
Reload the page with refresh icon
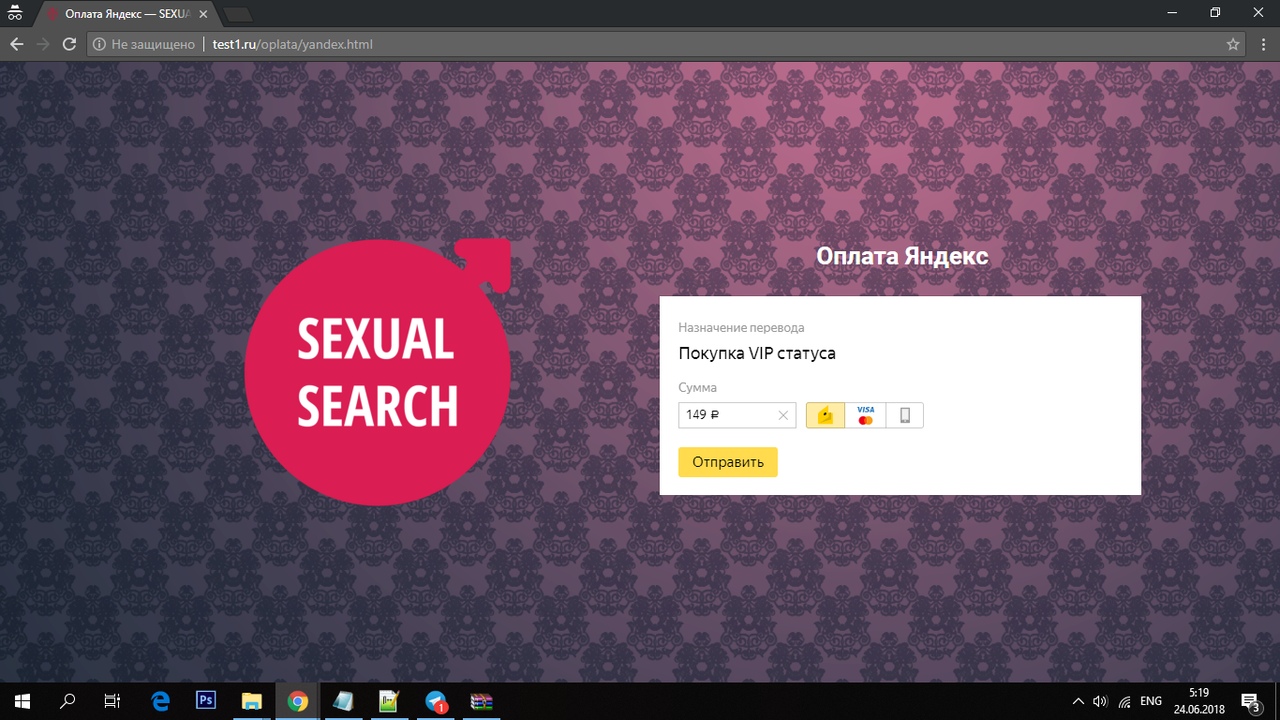click(x=69, y=44)
